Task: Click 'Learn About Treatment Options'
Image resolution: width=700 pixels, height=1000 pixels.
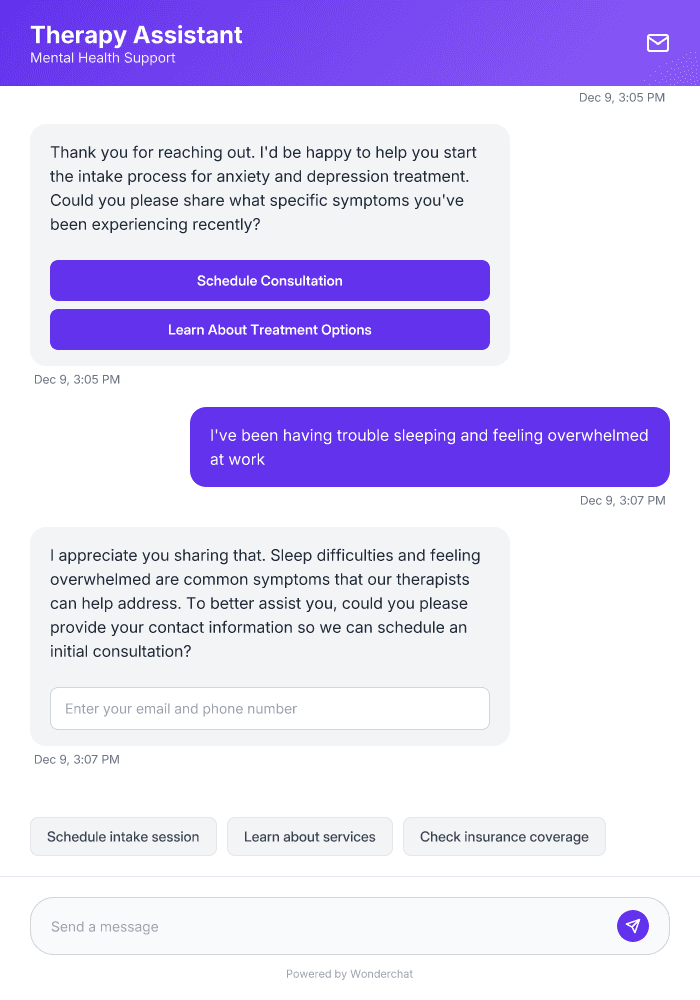Action: click(x=269, y=329)
